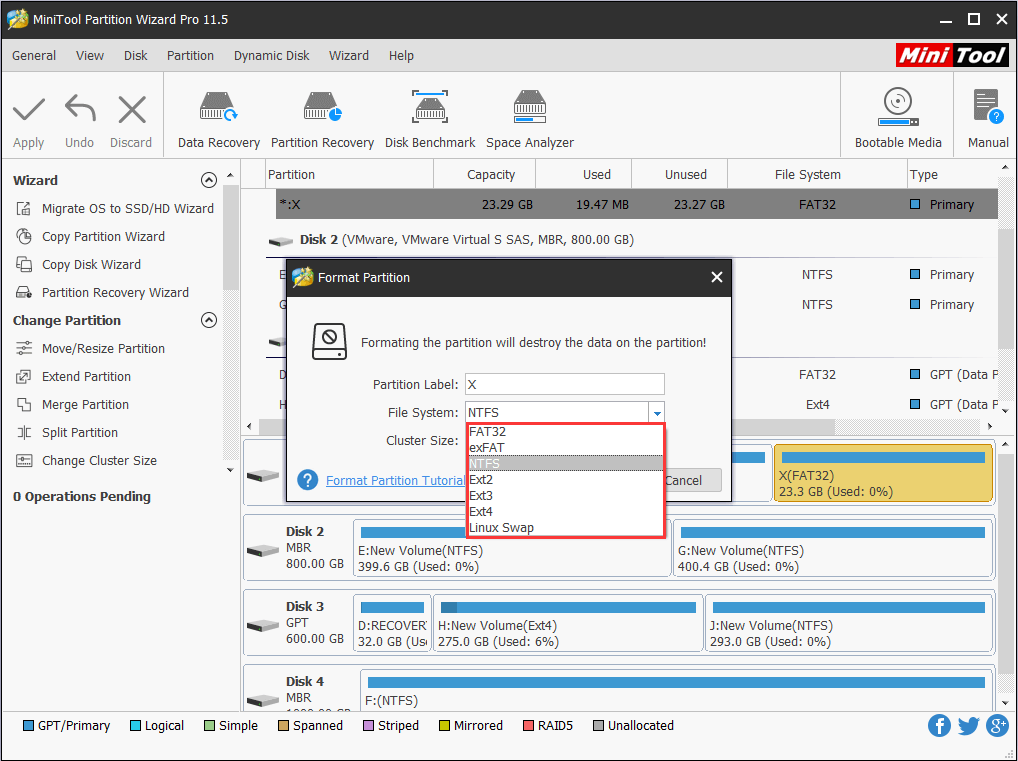Open the General menu

[34, 56]
